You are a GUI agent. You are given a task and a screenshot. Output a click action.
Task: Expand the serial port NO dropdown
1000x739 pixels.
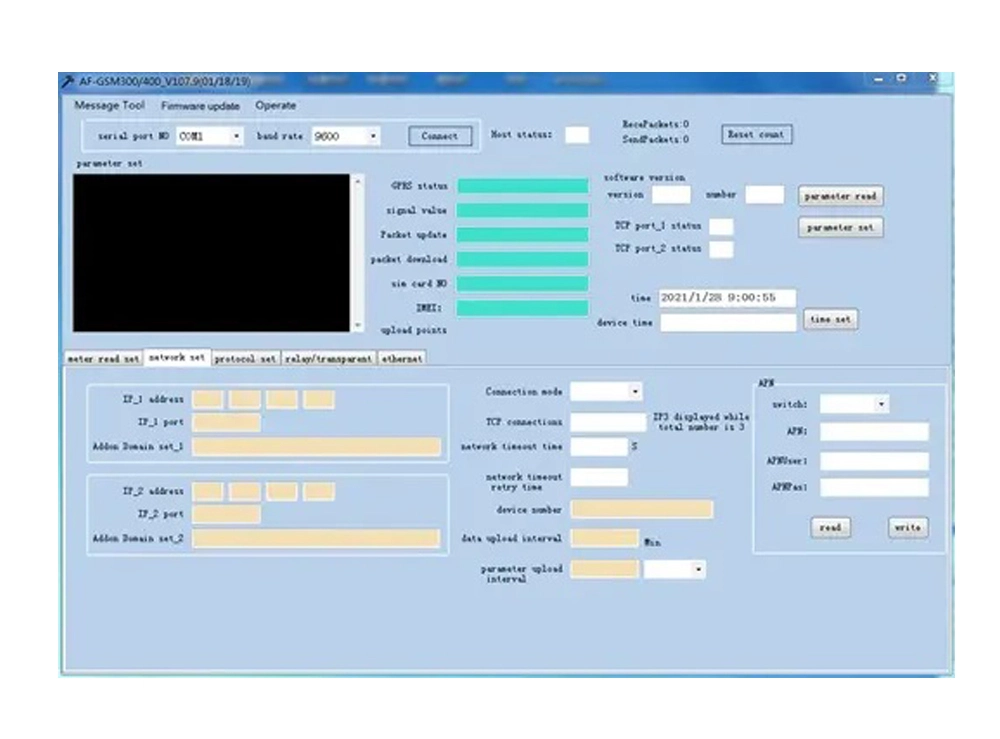[236, 136]
